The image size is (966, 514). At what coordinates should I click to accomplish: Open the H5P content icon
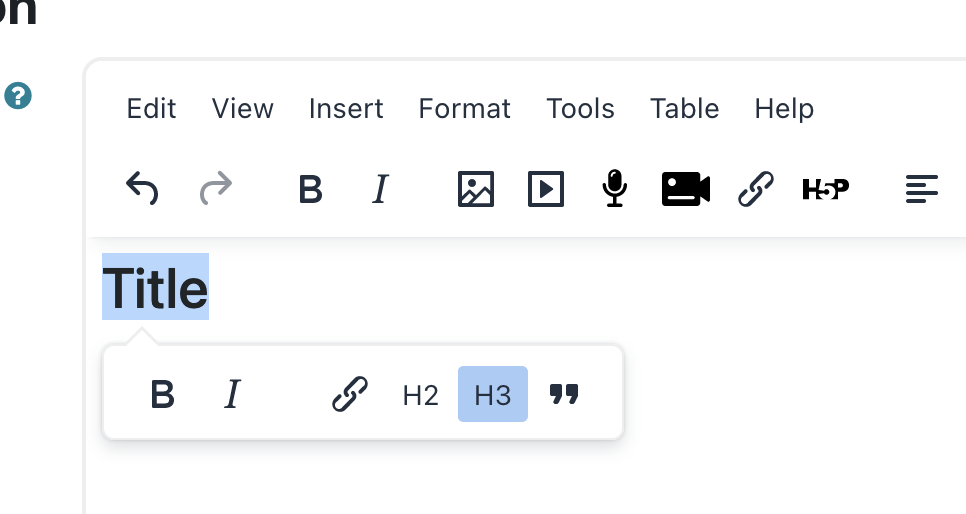(826, 189)
